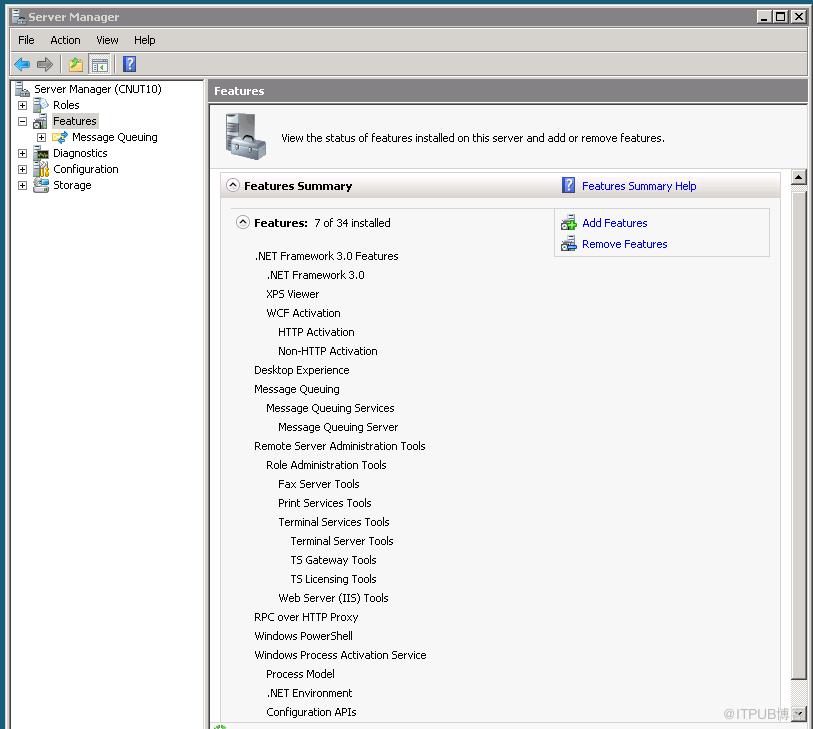
Task: Click the Forward arrow toolbar icon
Action: [x=45, y=64]
